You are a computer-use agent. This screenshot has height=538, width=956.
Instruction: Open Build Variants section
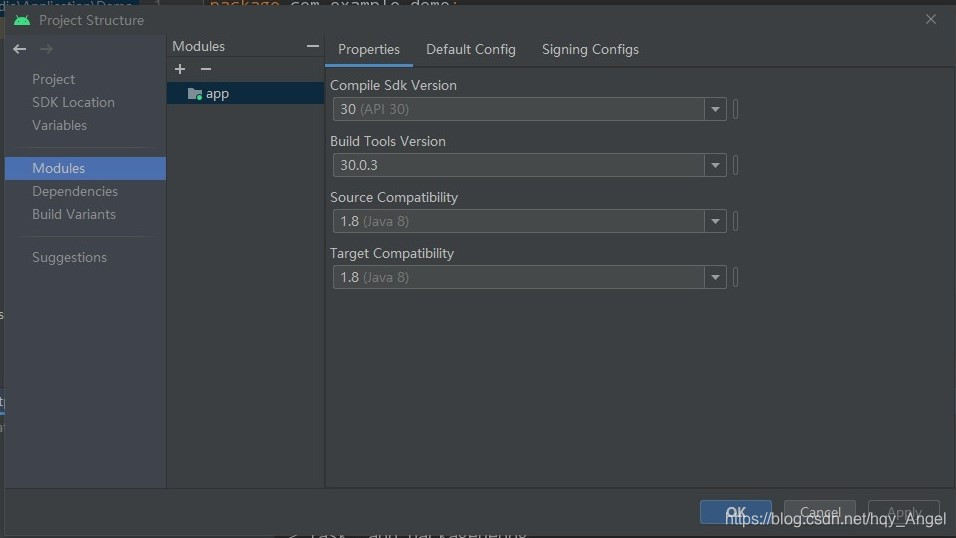tap(74, 215)
